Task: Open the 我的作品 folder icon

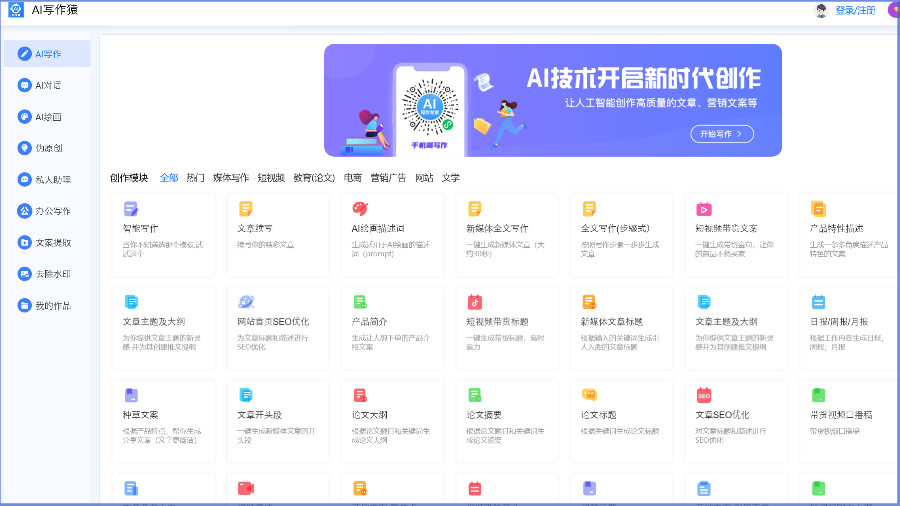Action: click(24, 306)
